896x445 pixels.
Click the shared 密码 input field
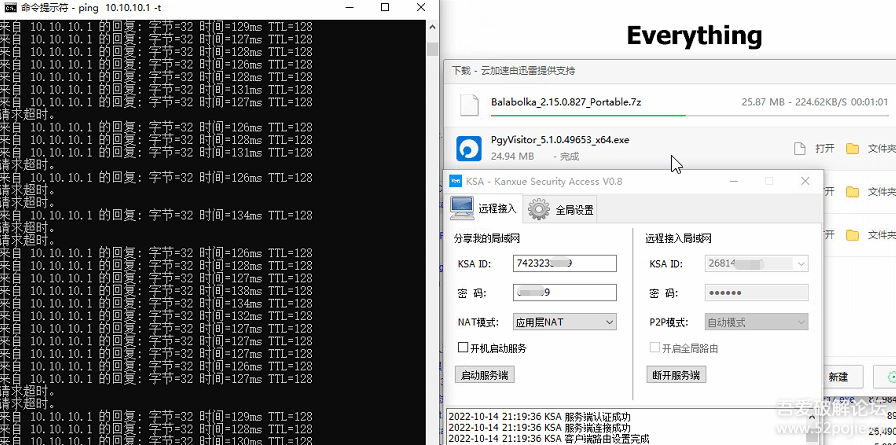[565, 292]
